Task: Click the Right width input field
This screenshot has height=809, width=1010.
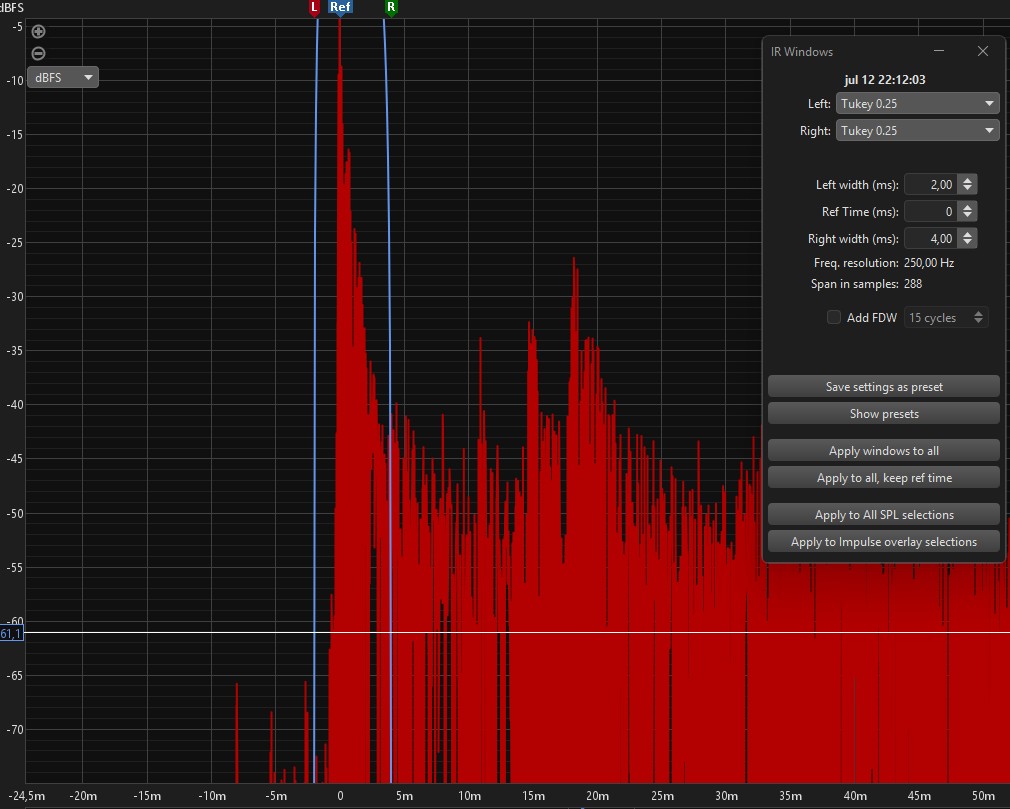Action: 930,239
